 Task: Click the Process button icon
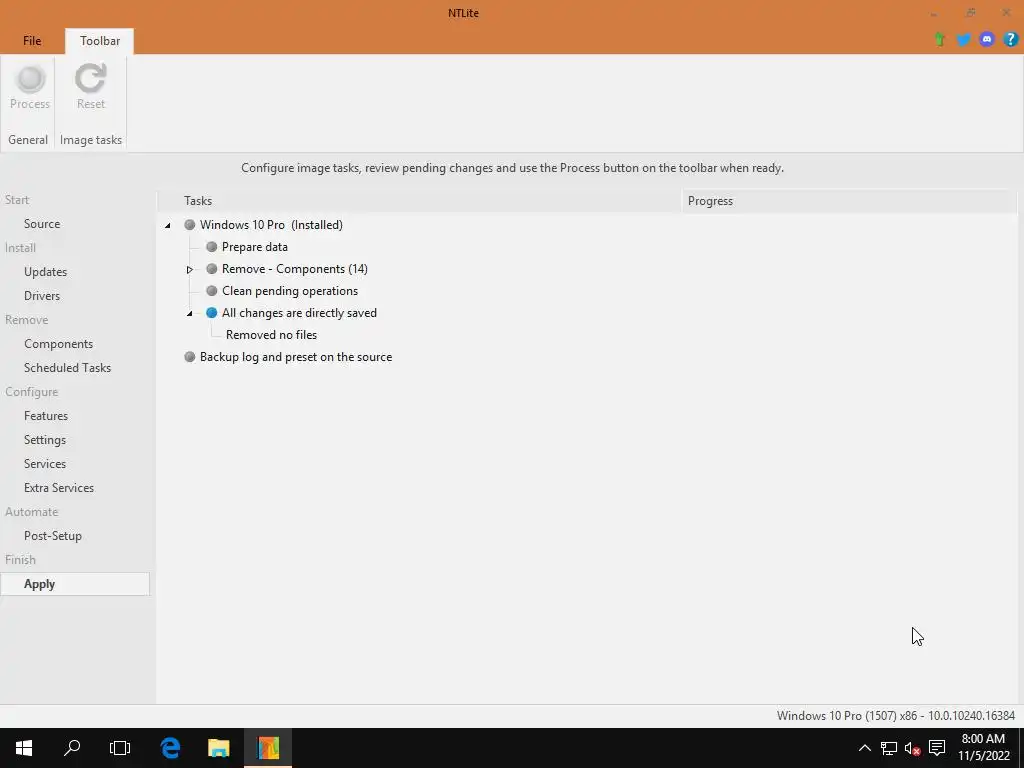(30, 78)
